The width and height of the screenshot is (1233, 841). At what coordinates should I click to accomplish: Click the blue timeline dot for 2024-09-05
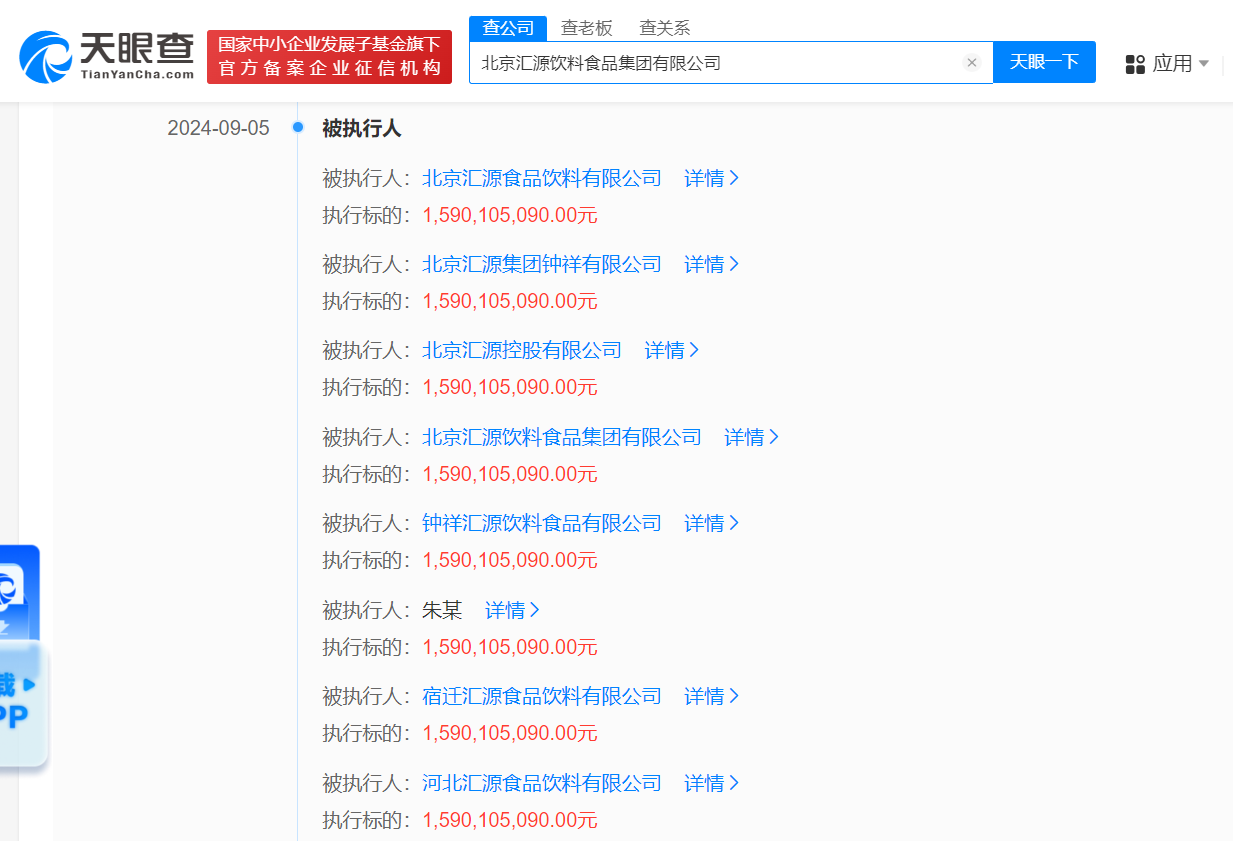297,128
